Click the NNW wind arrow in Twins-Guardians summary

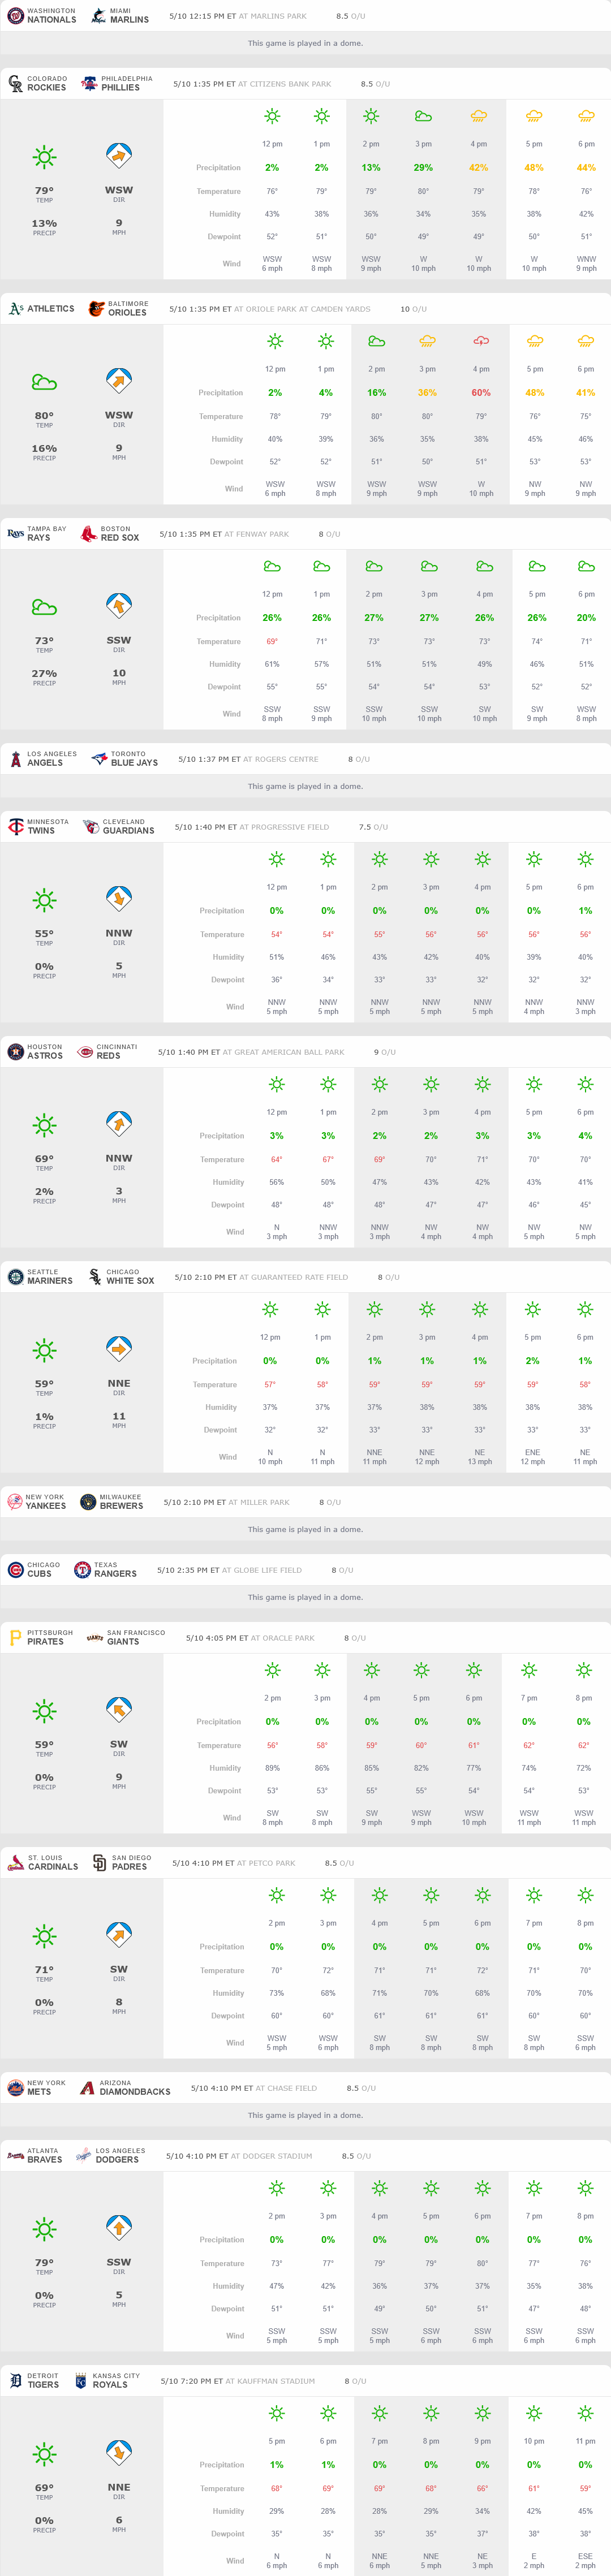pos(119,899)
